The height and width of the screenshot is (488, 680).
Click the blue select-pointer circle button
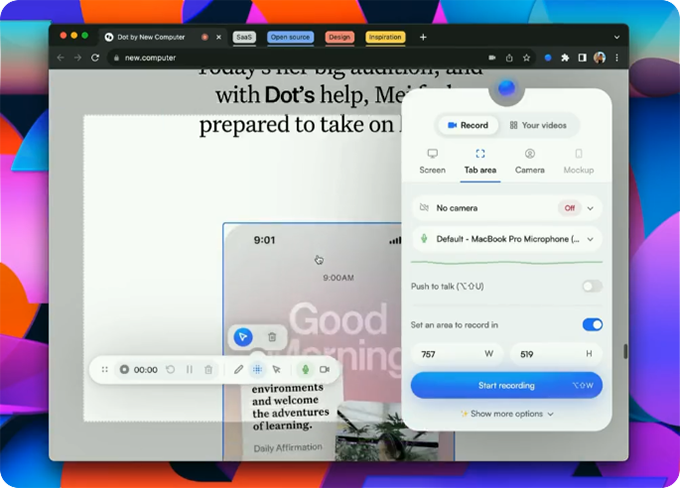(243, 337)
